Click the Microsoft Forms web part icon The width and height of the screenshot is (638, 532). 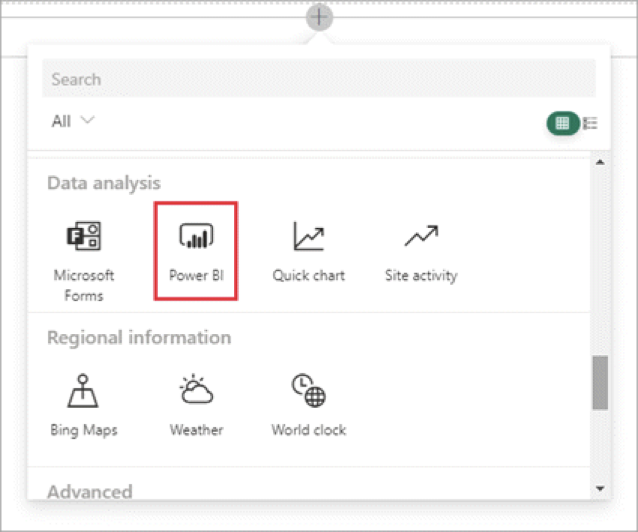[x=83, y=237]
